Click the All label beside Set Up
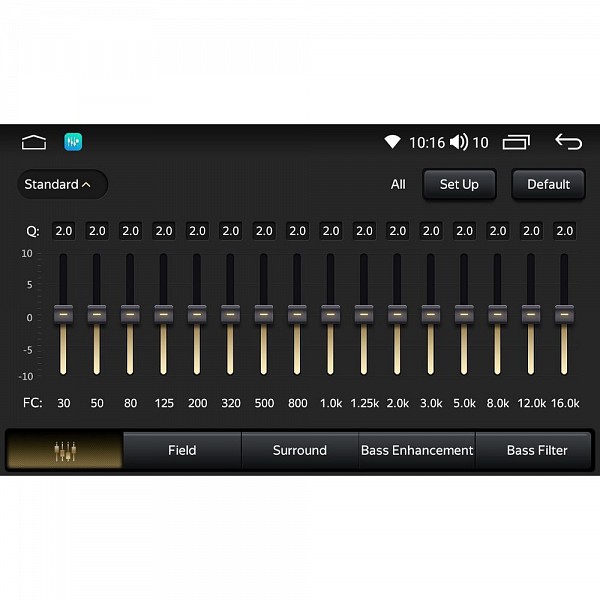600x600 pixels. point(398,184)
